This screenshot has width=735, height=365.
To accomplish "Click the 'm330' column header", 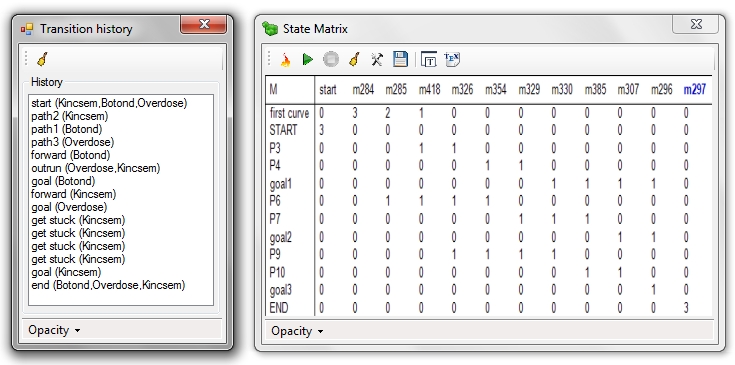I will click(x=562, y=89).
